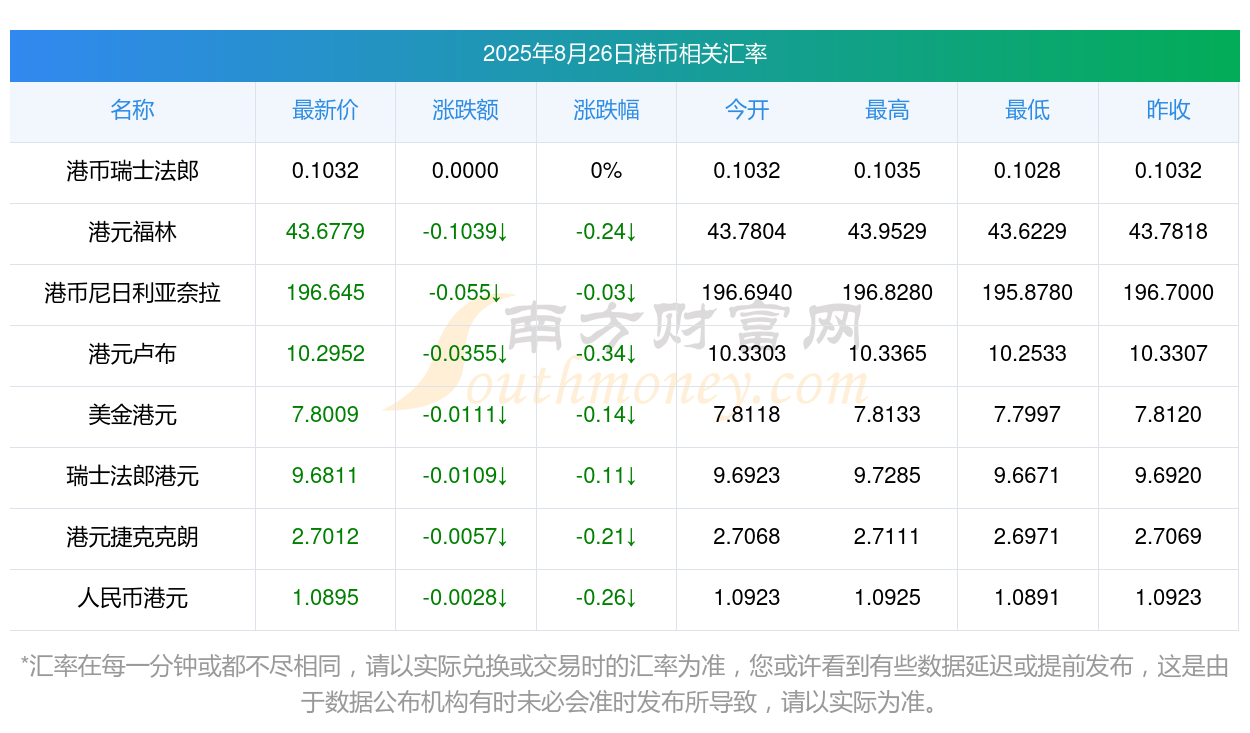The image size is (1250, 733).
Task: Click latest price 10.2952 for 港元卢布
Action: pos(325,354)
